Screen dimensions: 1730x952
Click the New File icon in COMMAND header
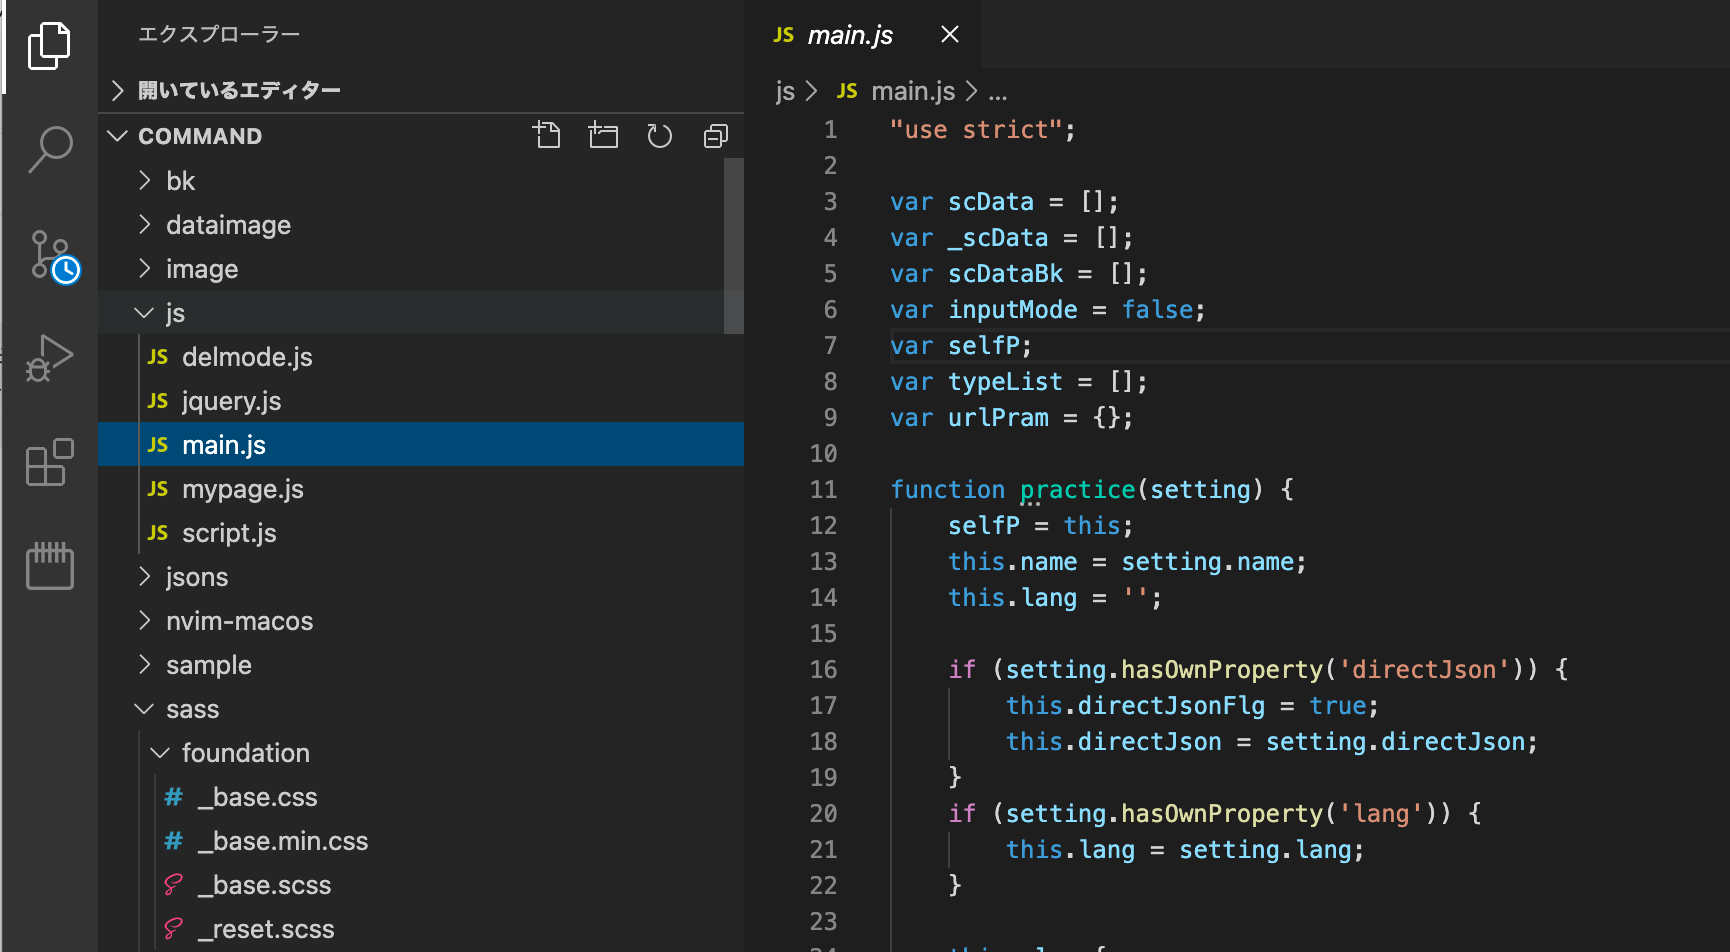(547, 135)
